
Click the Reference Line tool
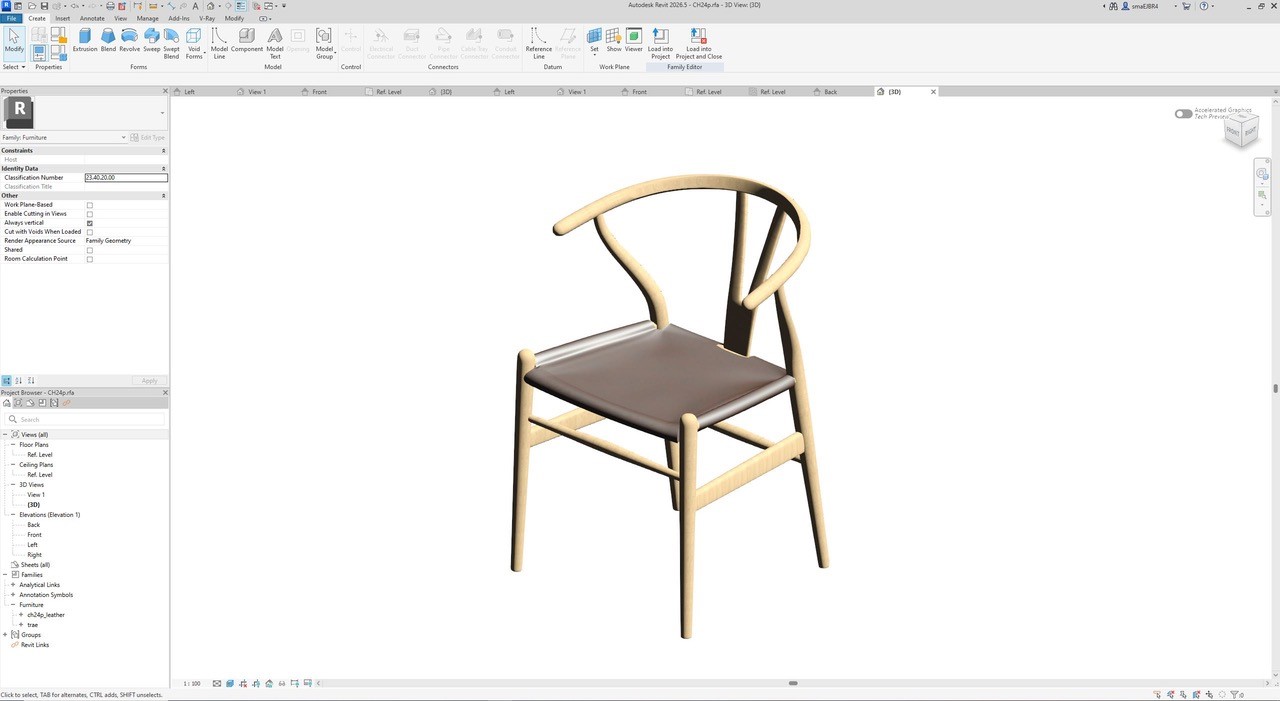(x=538, y=44)
